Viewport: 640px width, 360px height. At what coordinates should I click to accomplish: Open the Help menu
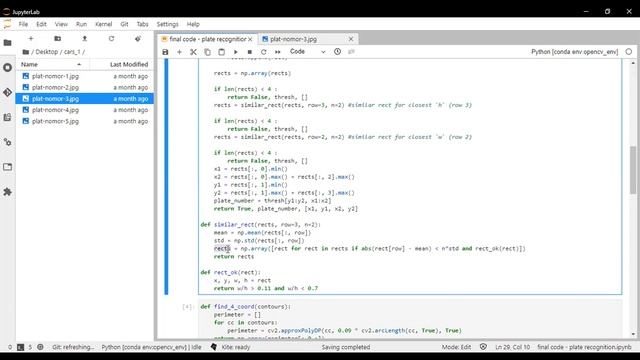tap(193, 24)
